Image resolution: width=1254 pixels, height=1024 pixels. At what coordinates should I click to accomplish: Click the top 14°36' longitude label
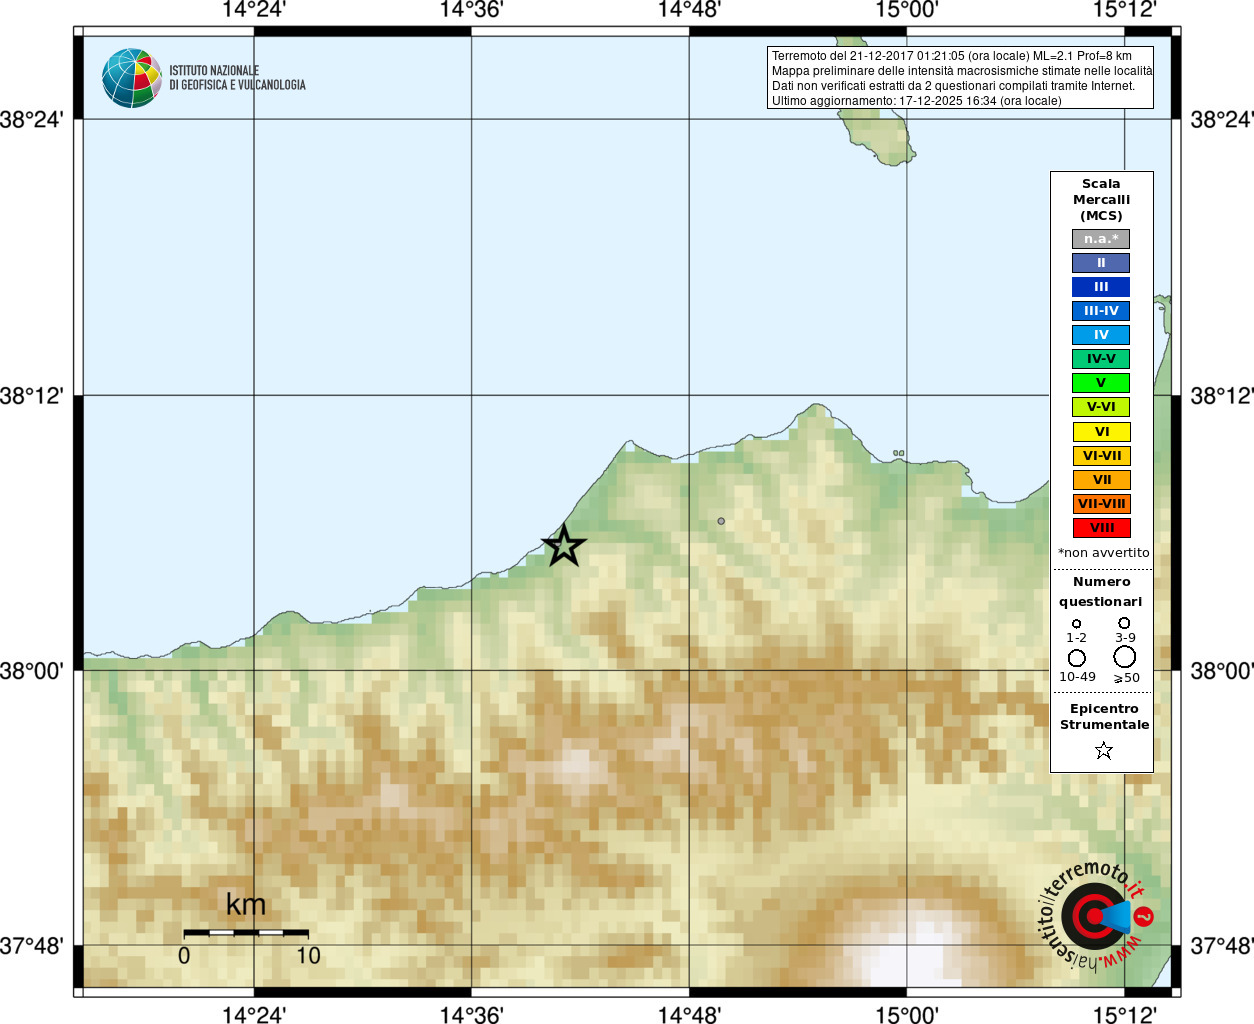tap(471, 10)
